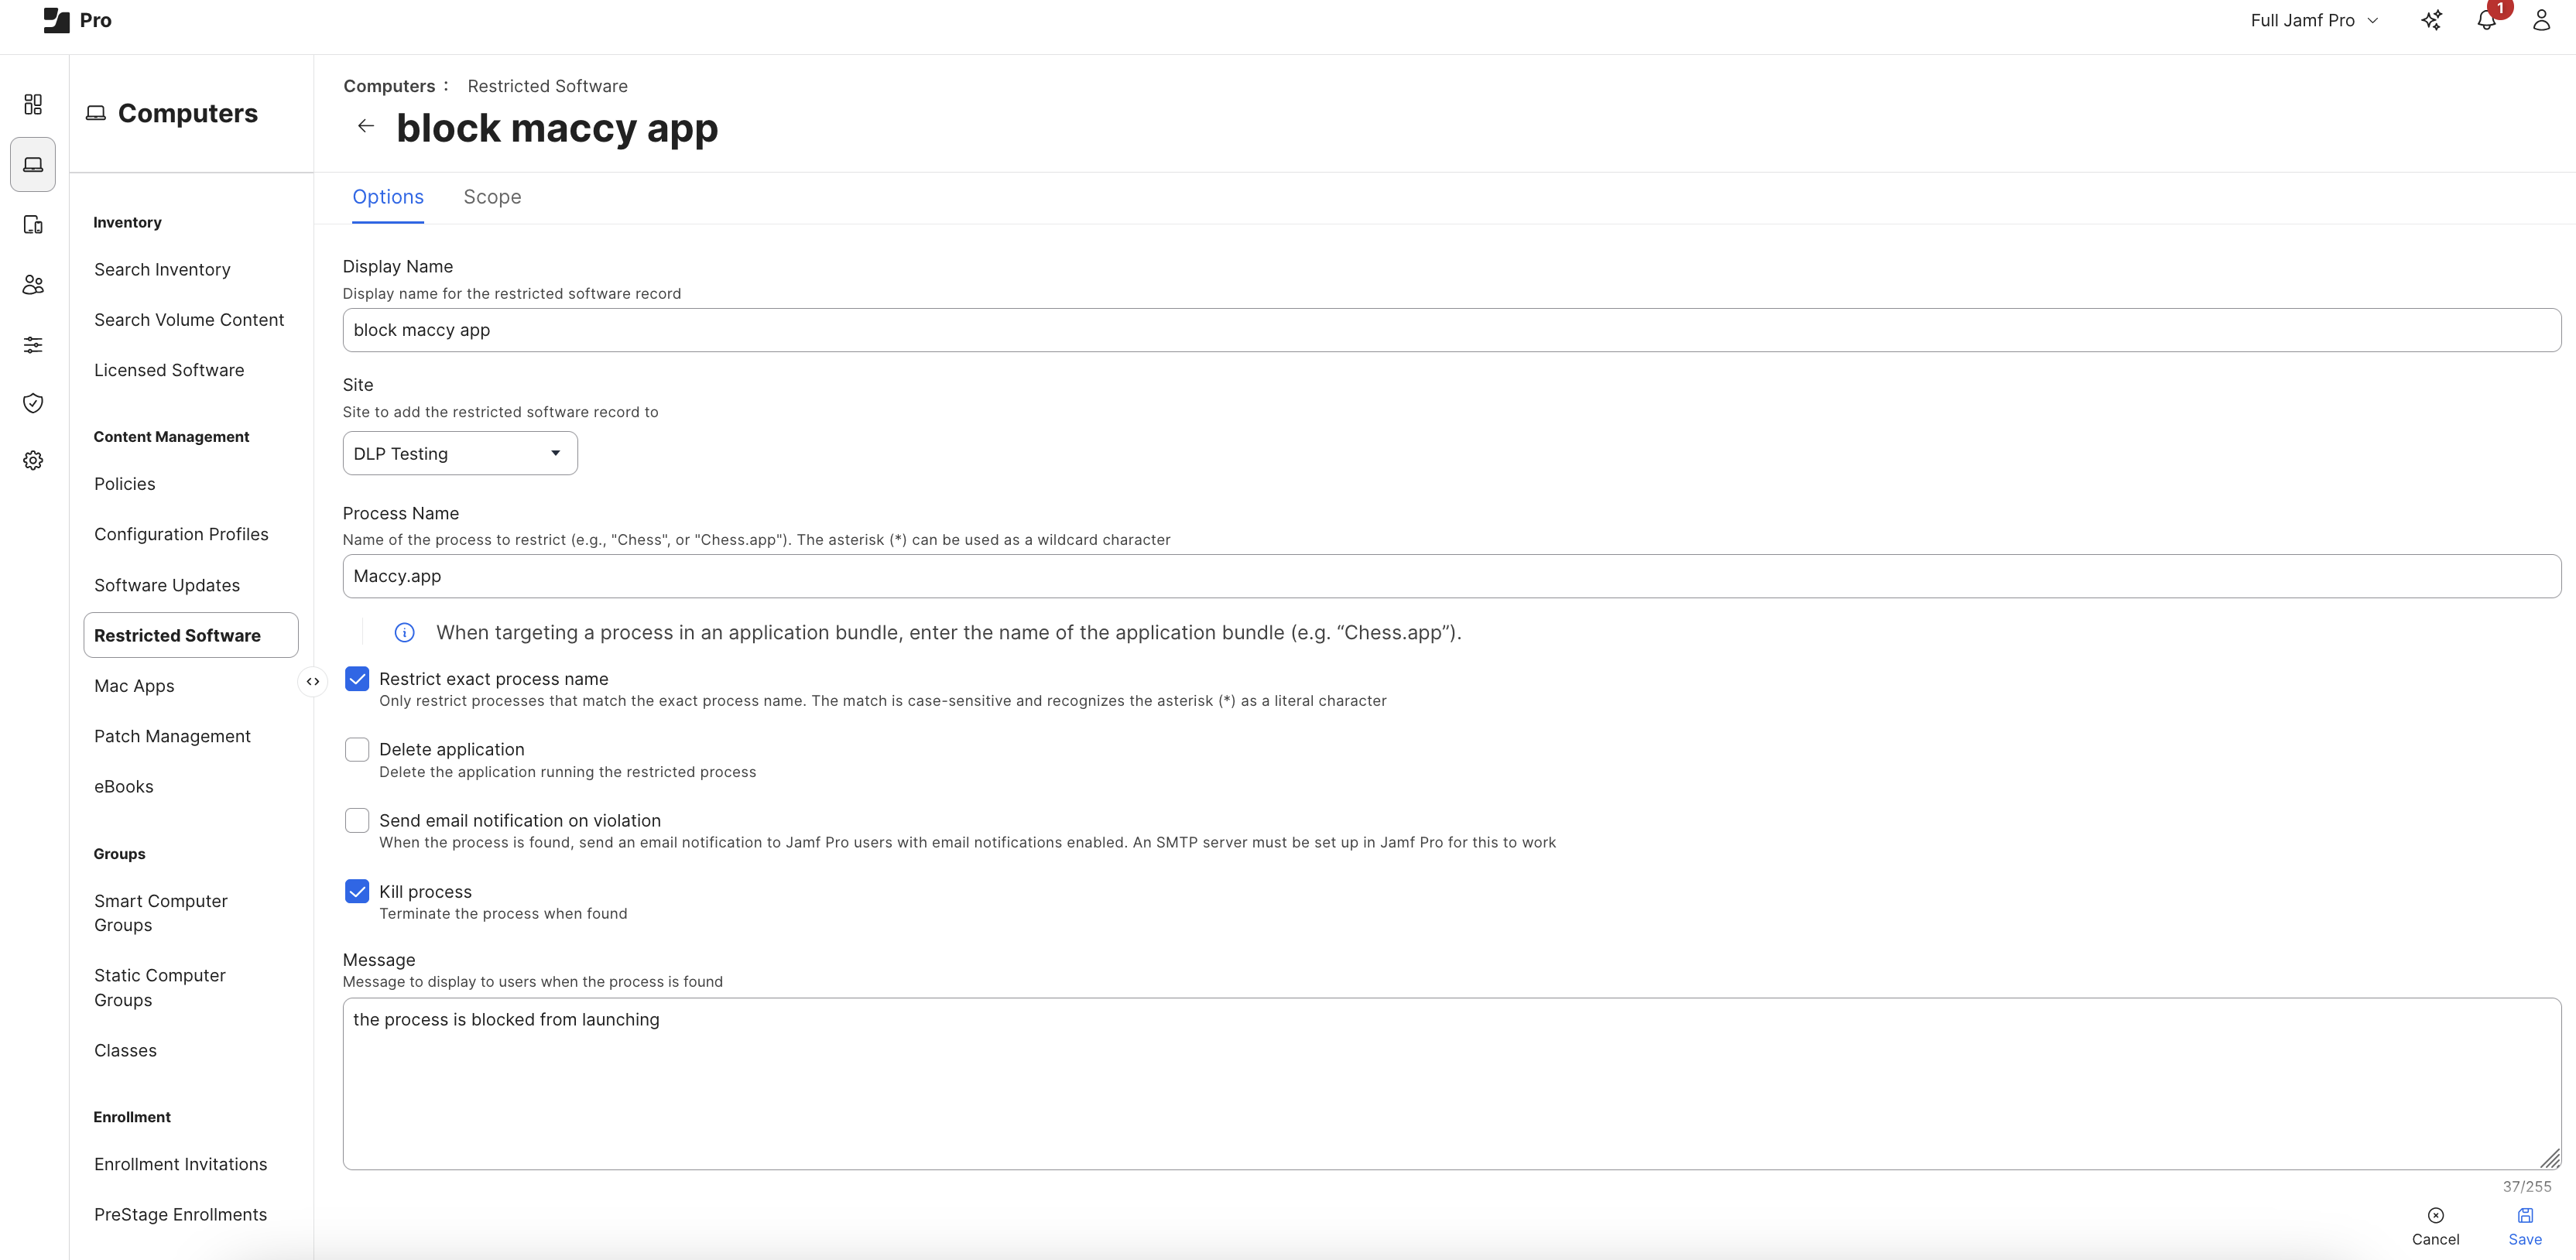2576x1260 pixels.
Task: Enable Send email notification on violation
Action: click(357, 820)
